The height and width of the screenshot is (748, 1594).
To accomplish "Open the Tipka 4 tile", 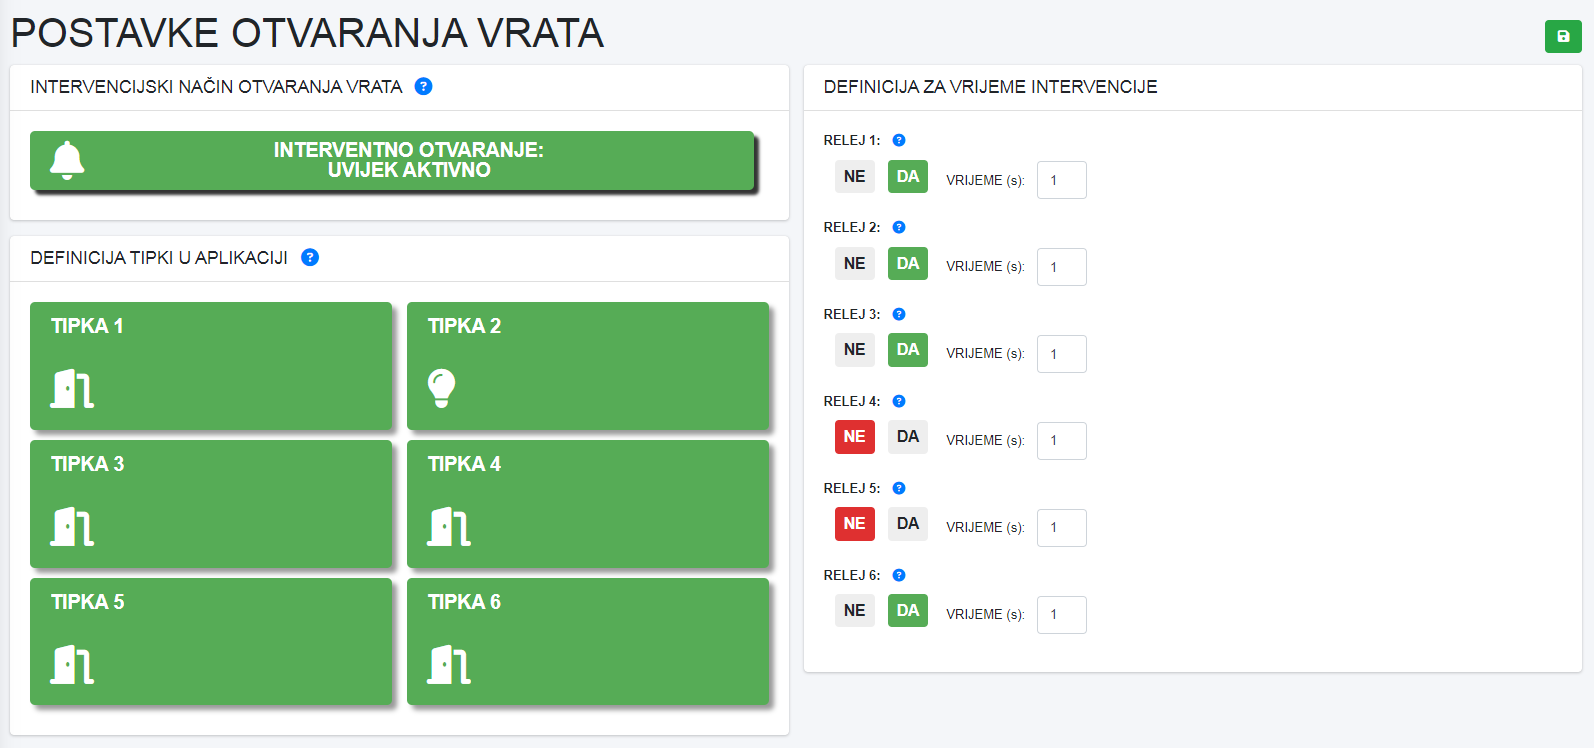I will (x=588, y=504).
